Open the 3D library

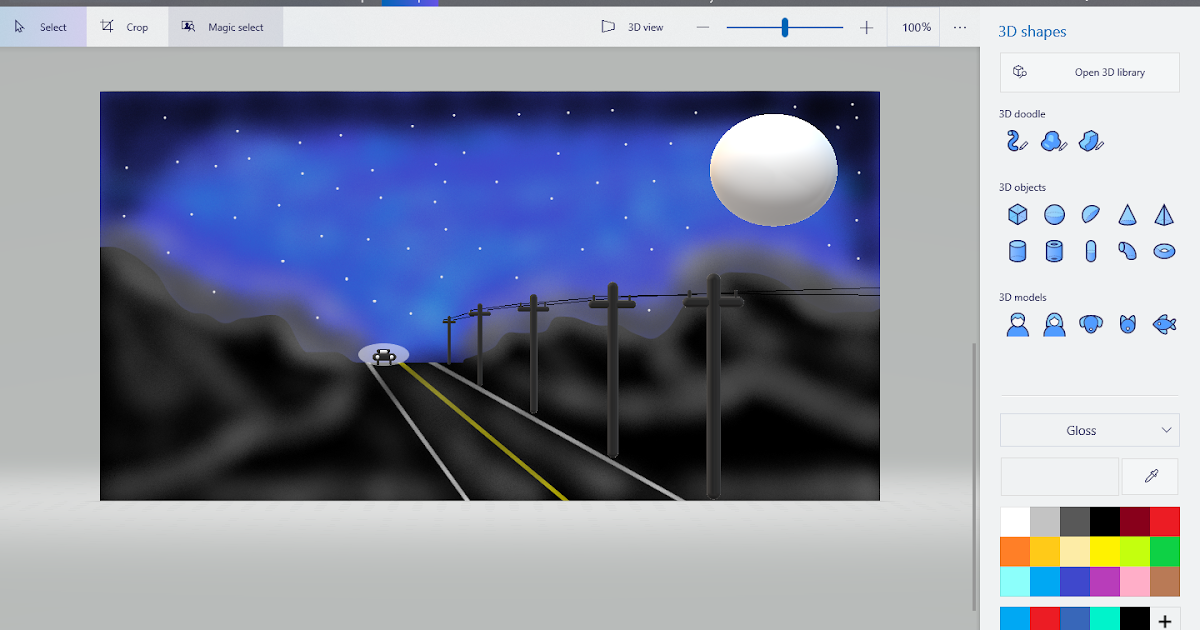pyautogui.click(x=1089, y=72)
